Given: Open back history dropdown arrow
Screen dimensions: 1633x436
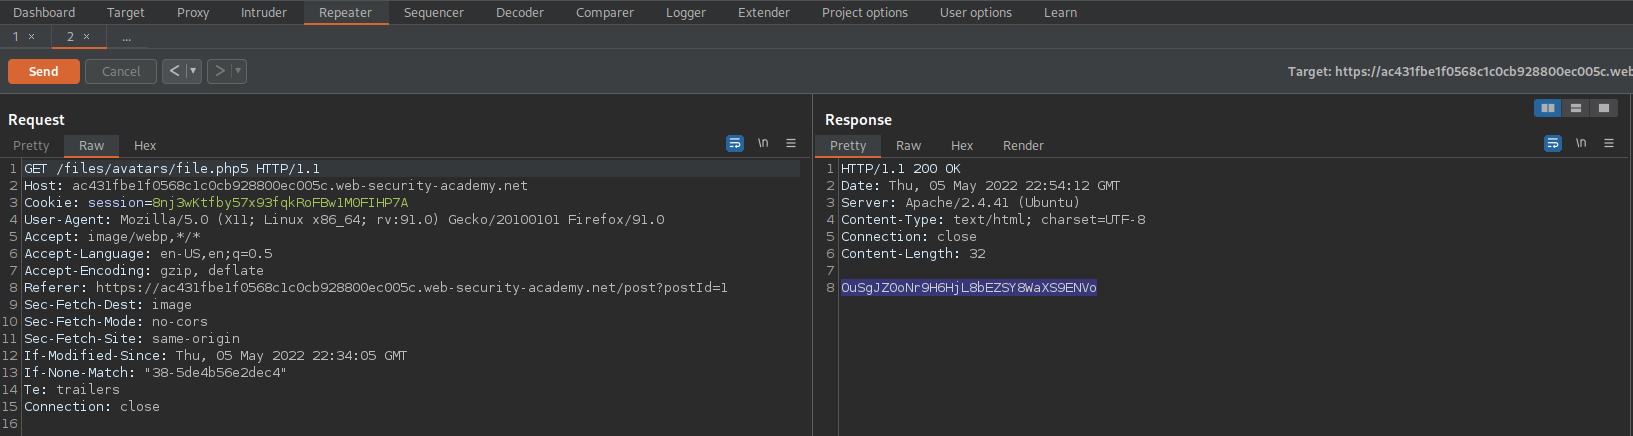Looking at the screenshot, I should [x=193, y=71].
